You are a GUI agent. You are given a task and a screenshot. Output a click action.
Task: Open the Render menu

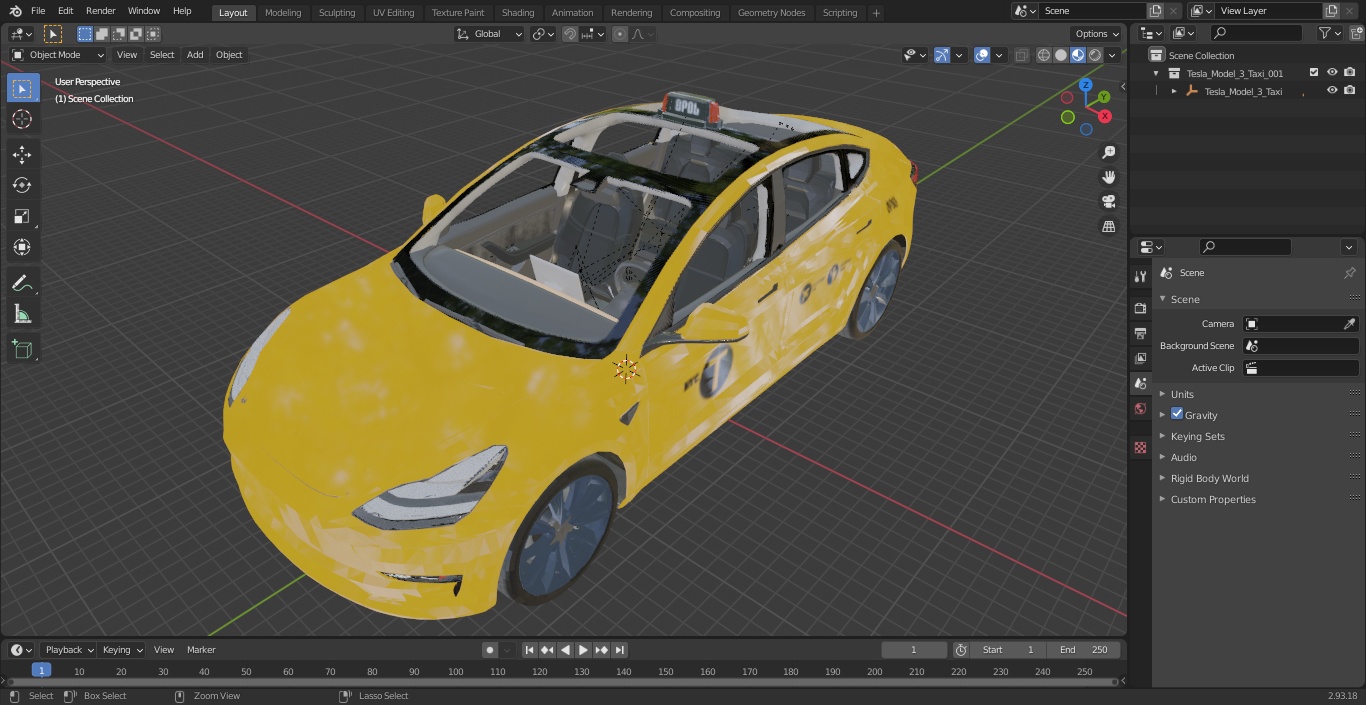[x=100, y=11]
